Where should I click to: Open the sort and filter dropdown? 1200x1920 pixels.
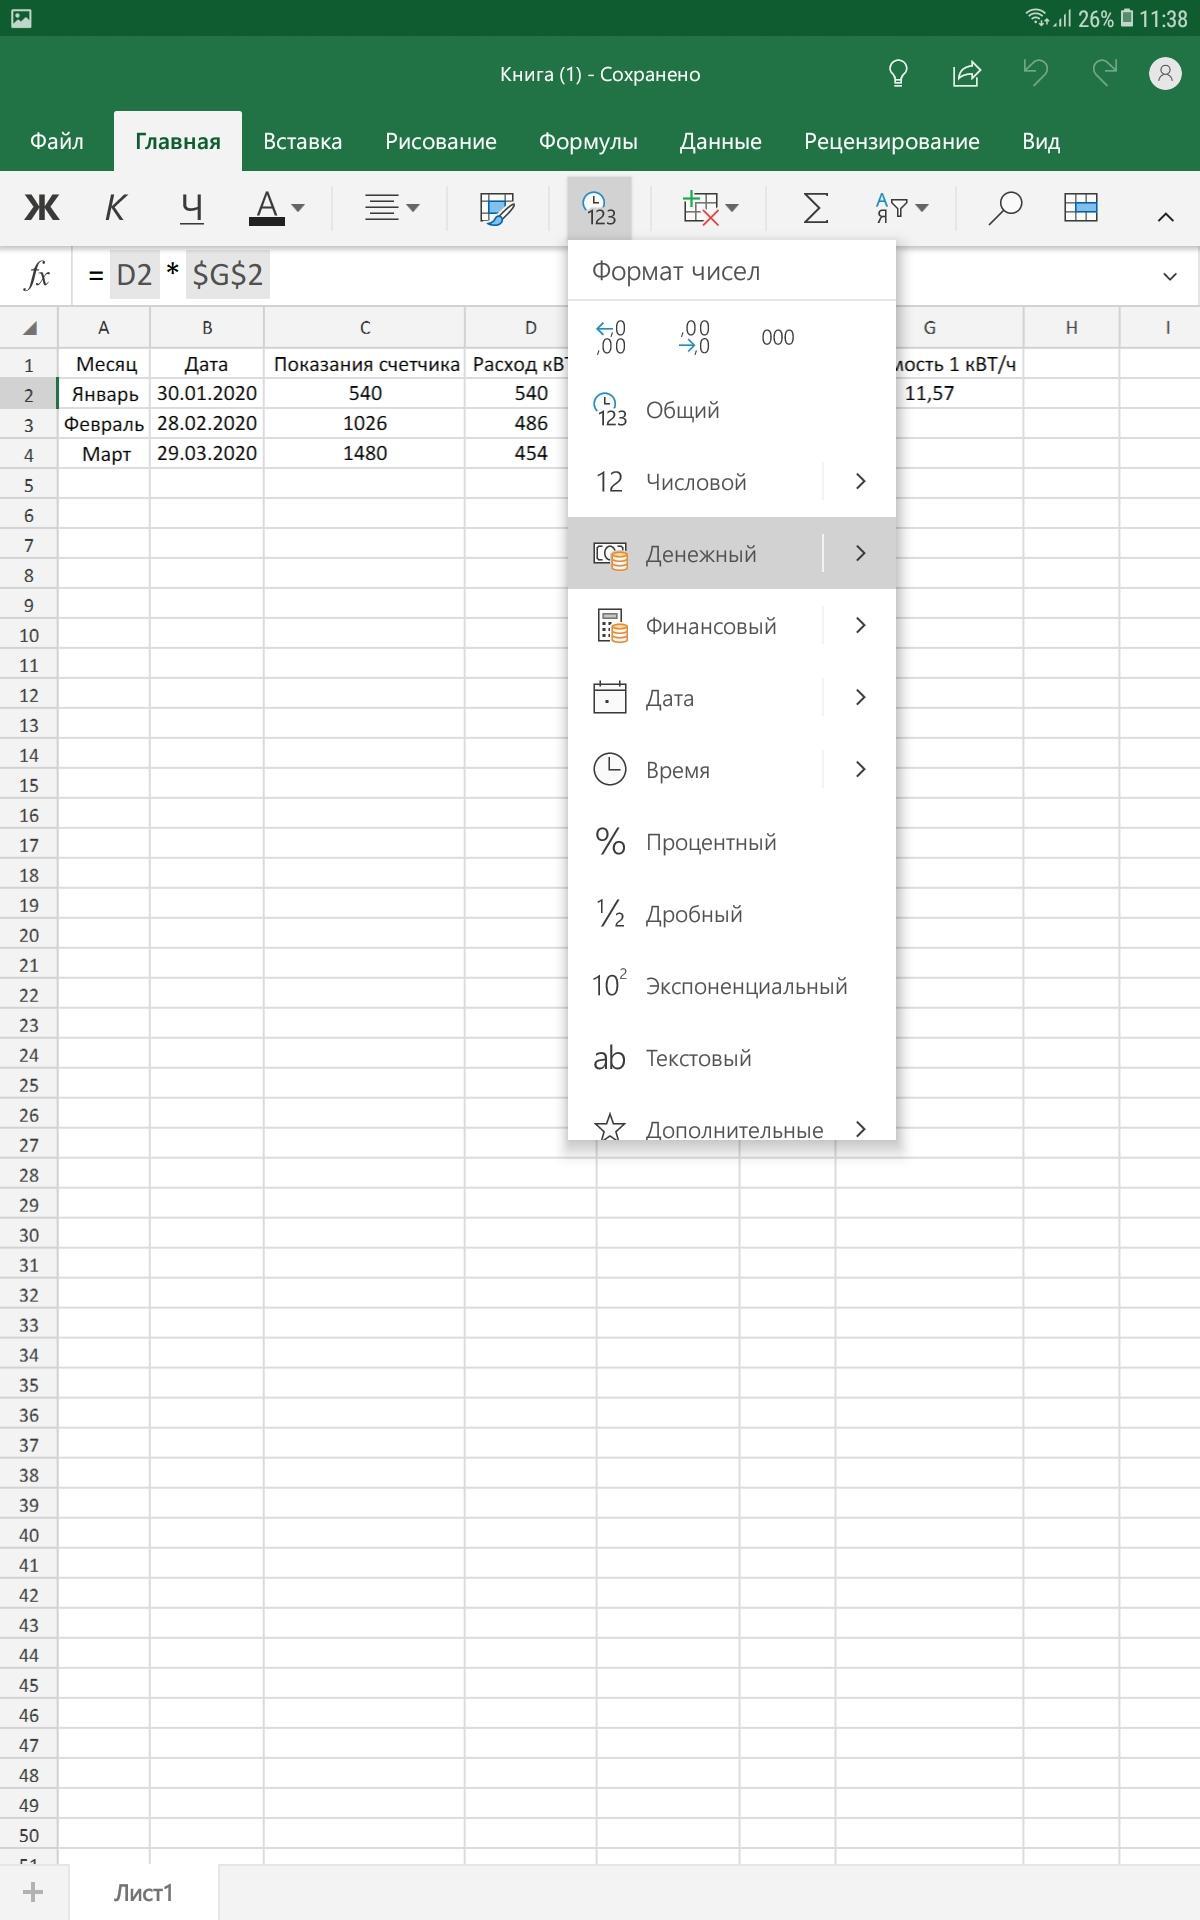click(x=901, y=208)
